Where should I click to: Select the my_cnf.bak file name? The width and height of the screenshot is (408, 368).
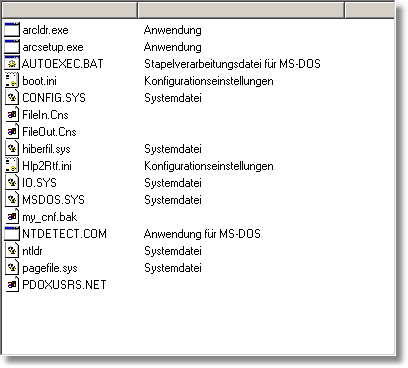50,217
